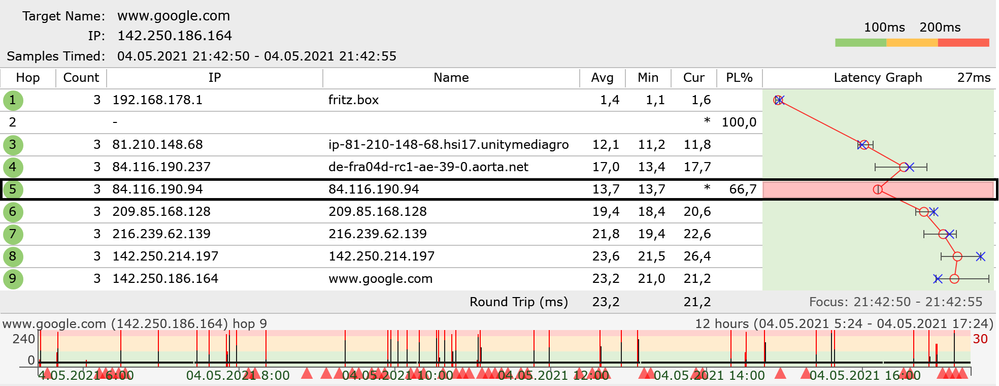
Task: Click the Cur column header
Action: pos(694,78)
